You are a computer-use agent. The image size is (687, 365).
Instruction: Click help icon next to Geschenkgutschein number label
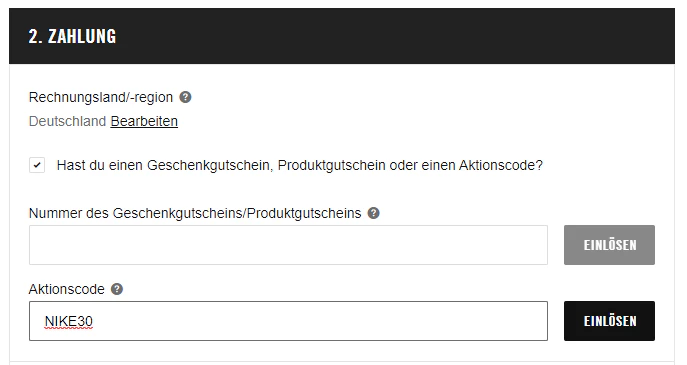pos(373,213)
